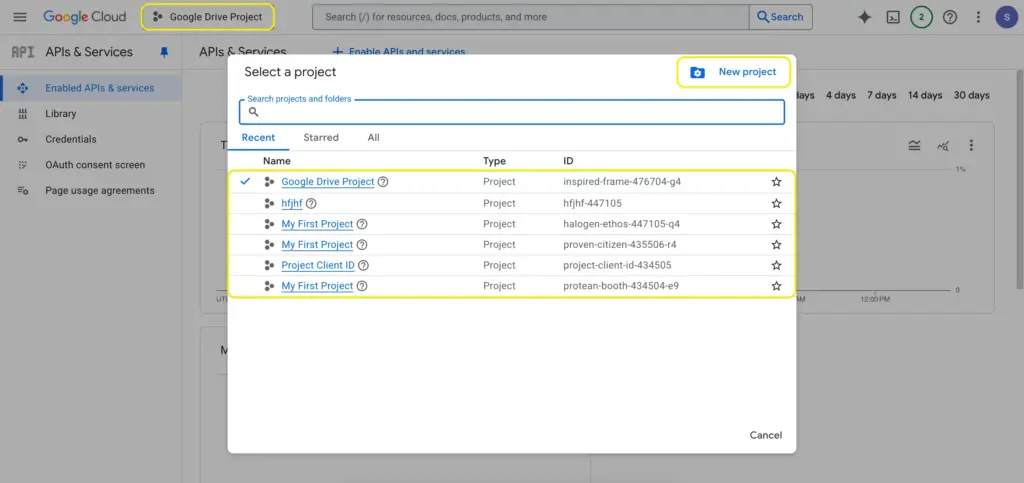Image resolution: width=1024 pixels, height=483 pixels.
Task: Select My First Project with ID proven-citizen-435506-r4
Action: pos(317,245)
